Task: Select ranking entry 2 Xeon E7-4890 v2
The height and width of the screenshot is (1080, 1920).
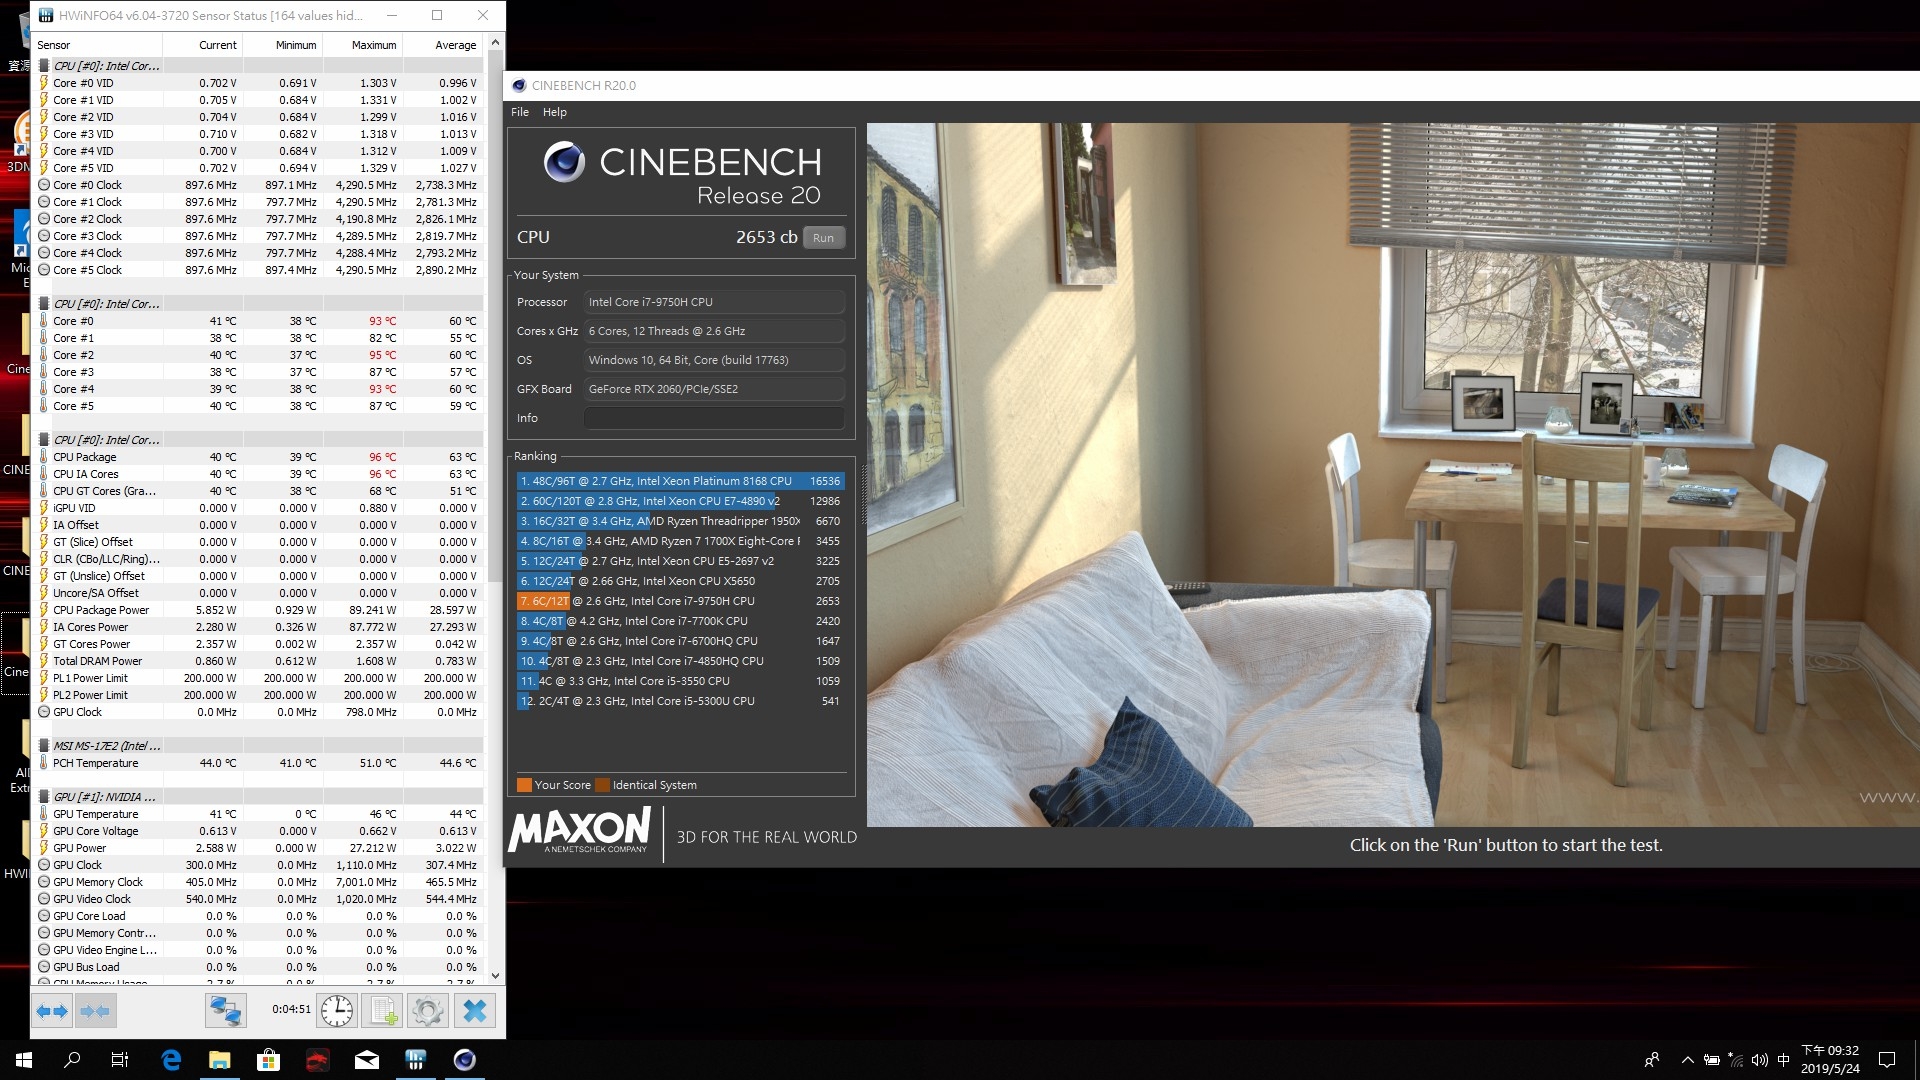Action: coord(680,501)
